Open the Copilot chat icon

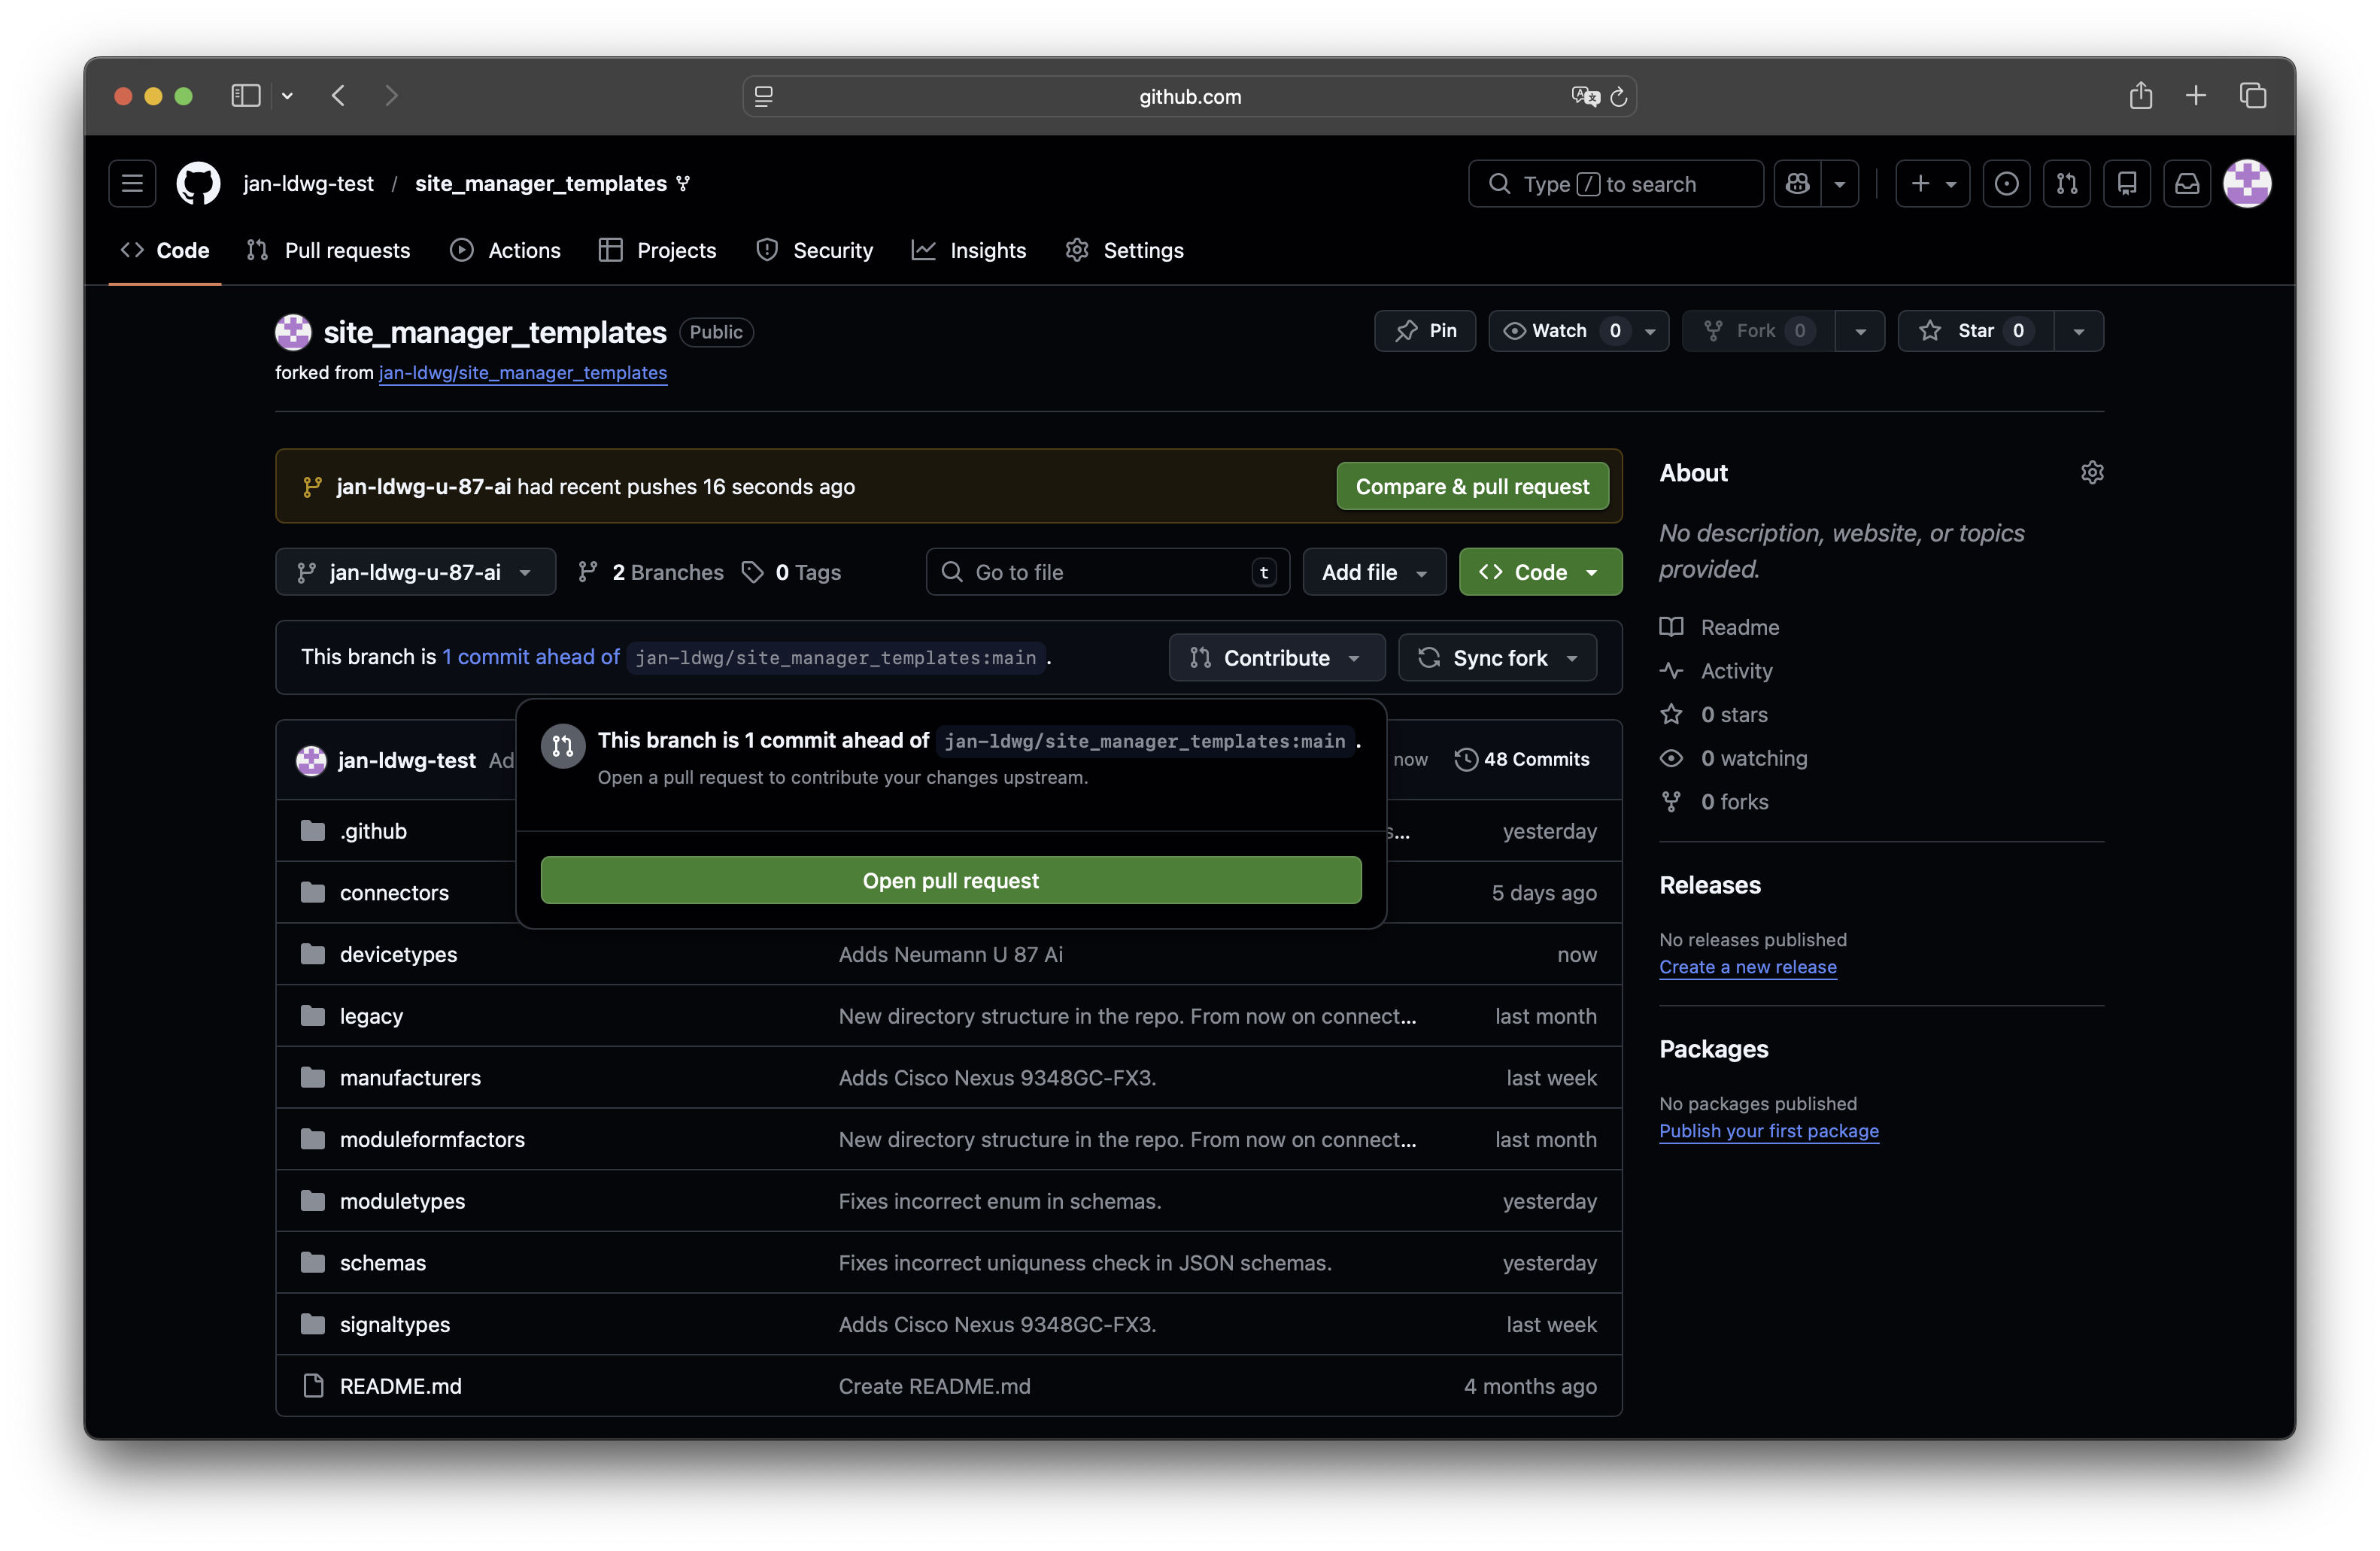[x=1797, y=184]
